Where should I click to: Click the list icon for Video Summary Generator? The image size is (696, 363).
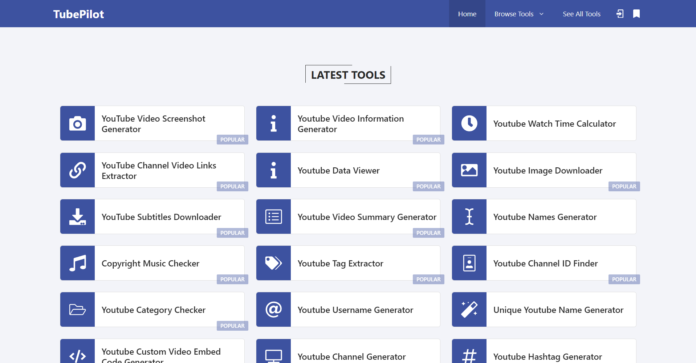tap(273, 217)
